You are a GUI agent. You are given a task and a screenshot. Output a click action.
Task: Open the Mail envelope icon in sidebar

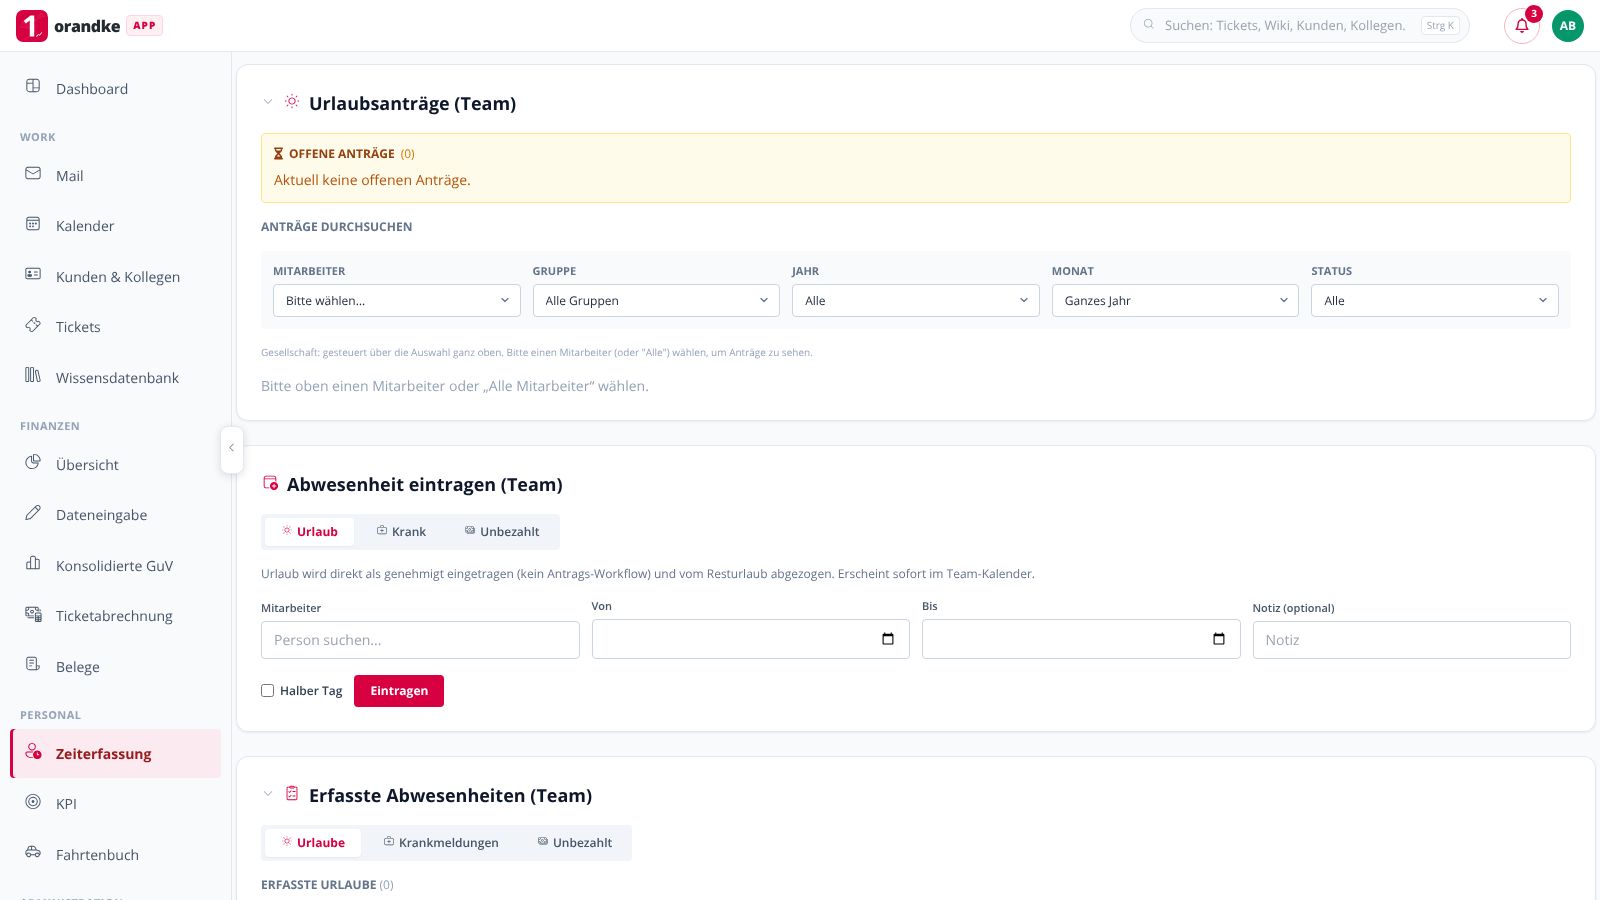(x=33, y=174)
